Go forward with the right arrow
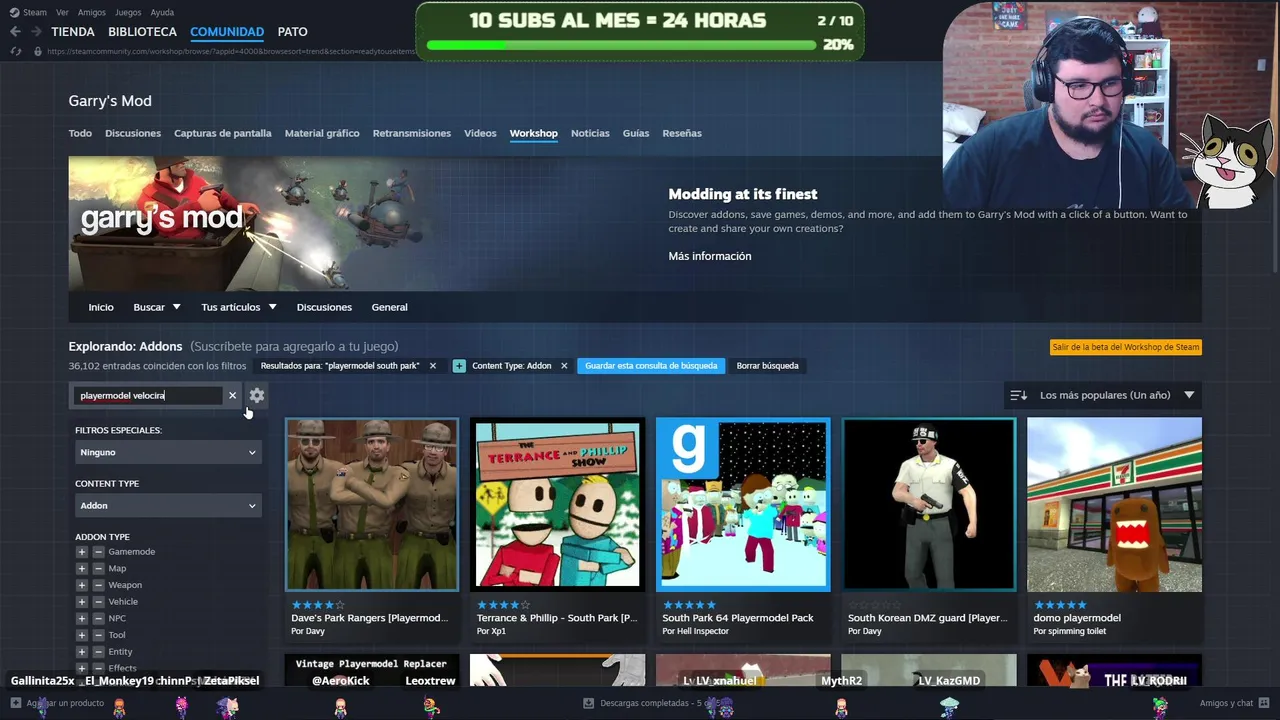The height and width of the screenshot is (720, 1280). 37,32
